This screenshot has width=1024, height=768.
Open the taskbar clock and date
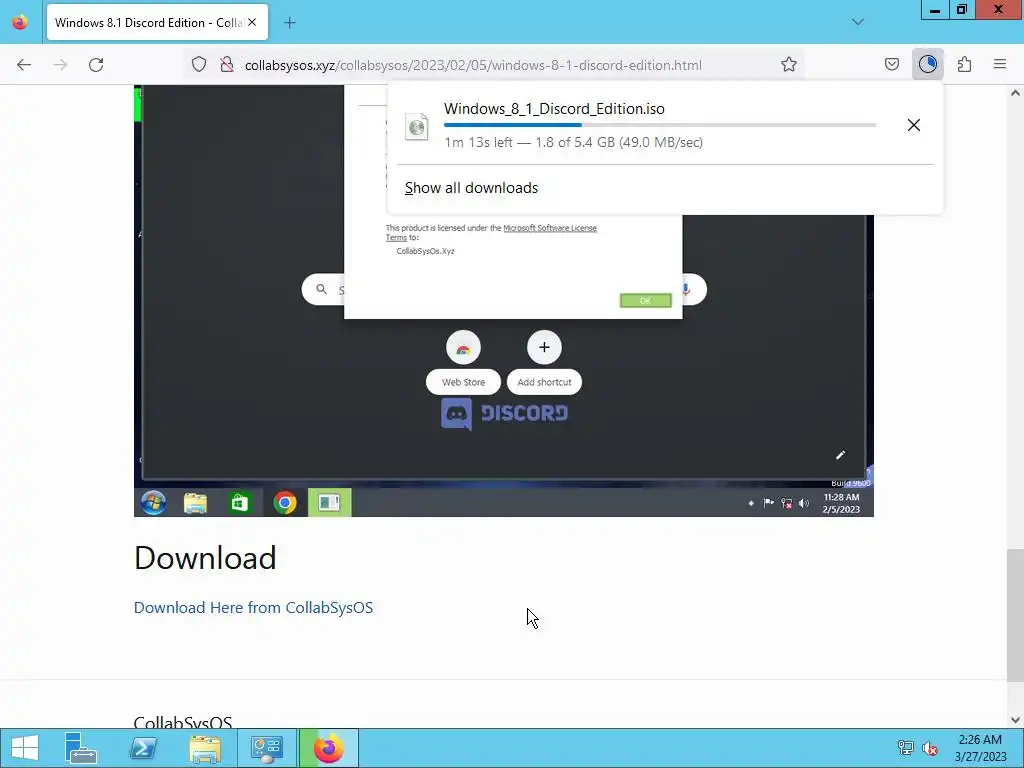point(980,748)
